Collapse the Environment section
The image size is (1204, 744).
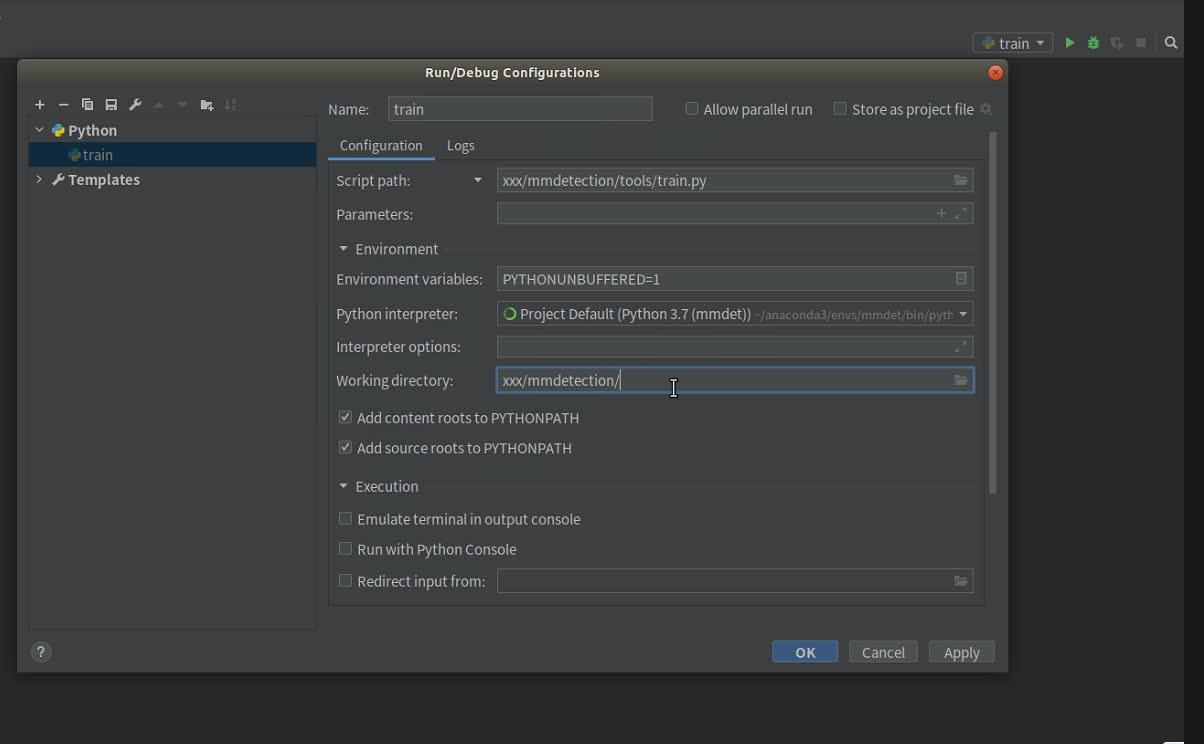[x=343, y=249]
